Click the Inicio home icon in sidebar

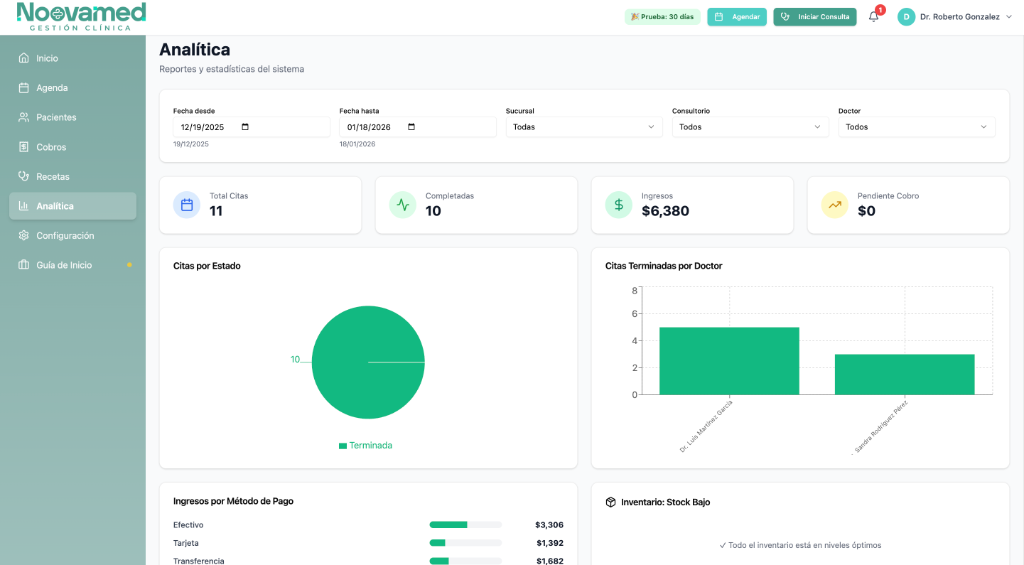(24, 58)
